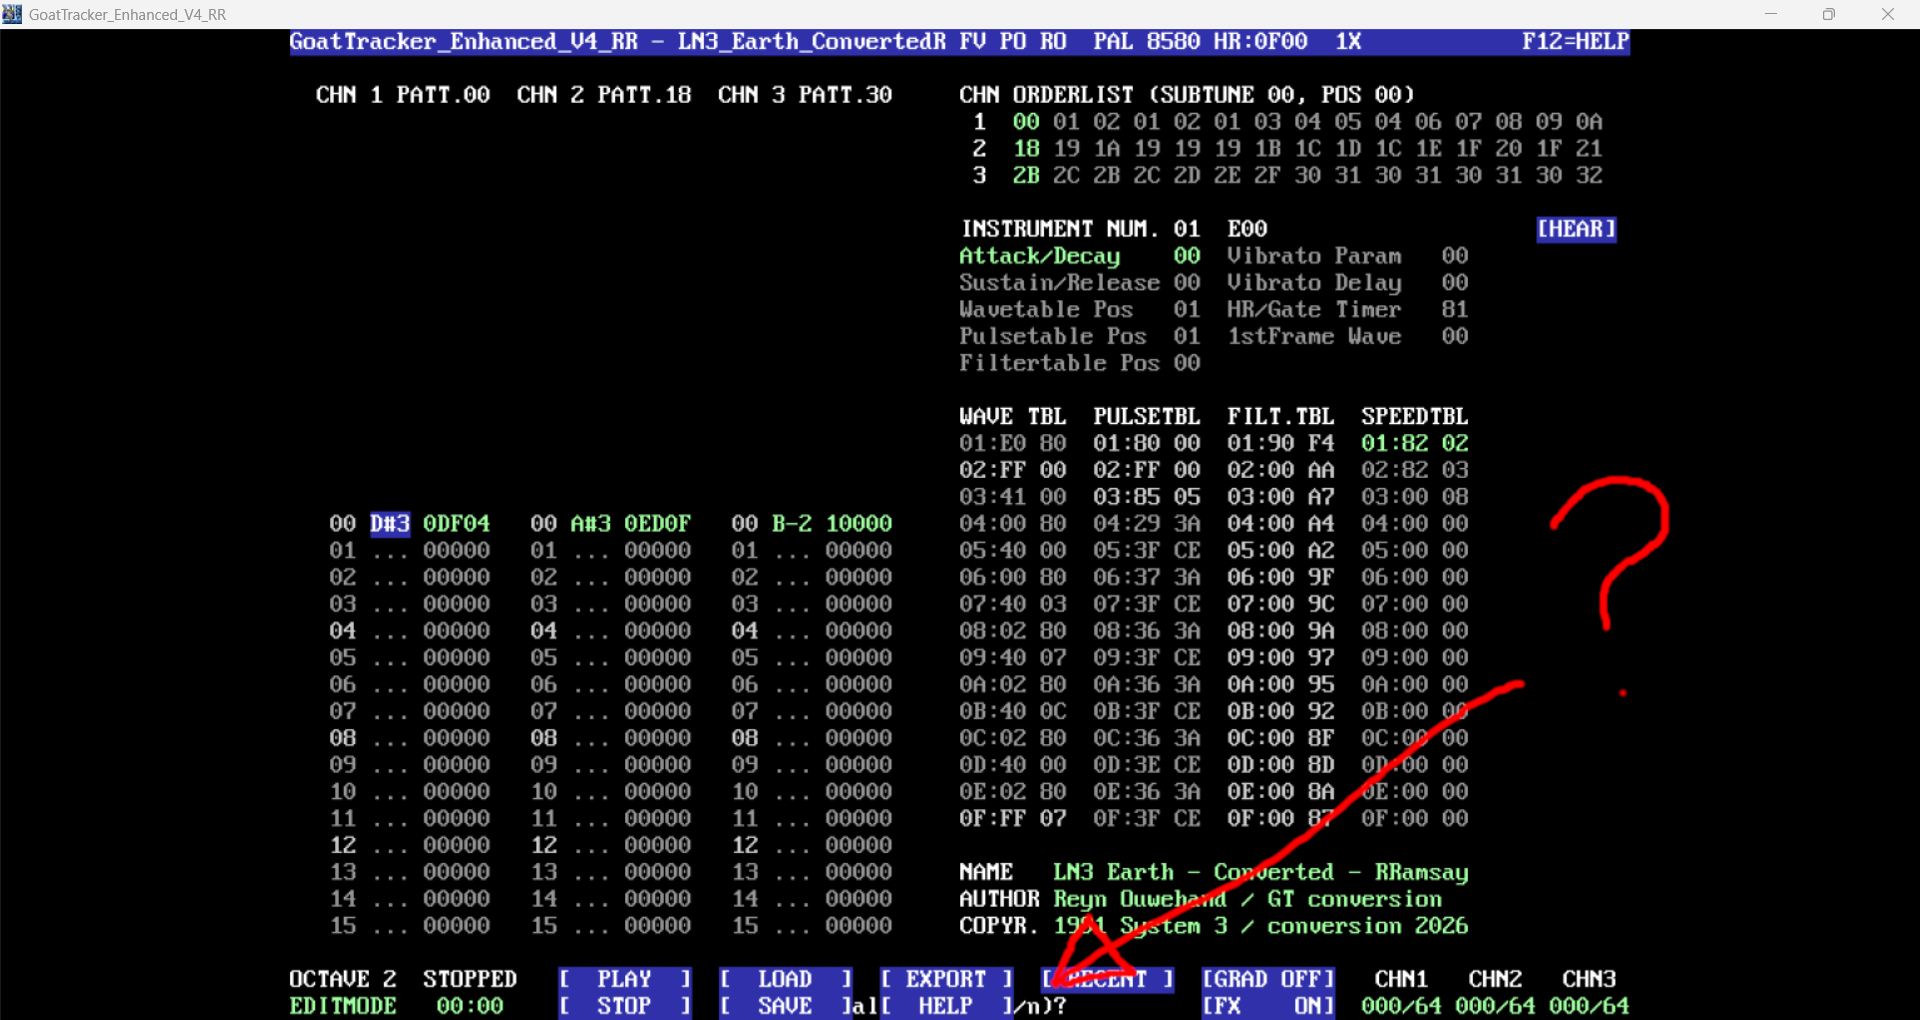1920x1020 pixels.
Task: Select the D#3 note in channel 1
Action: coord(390,524)
